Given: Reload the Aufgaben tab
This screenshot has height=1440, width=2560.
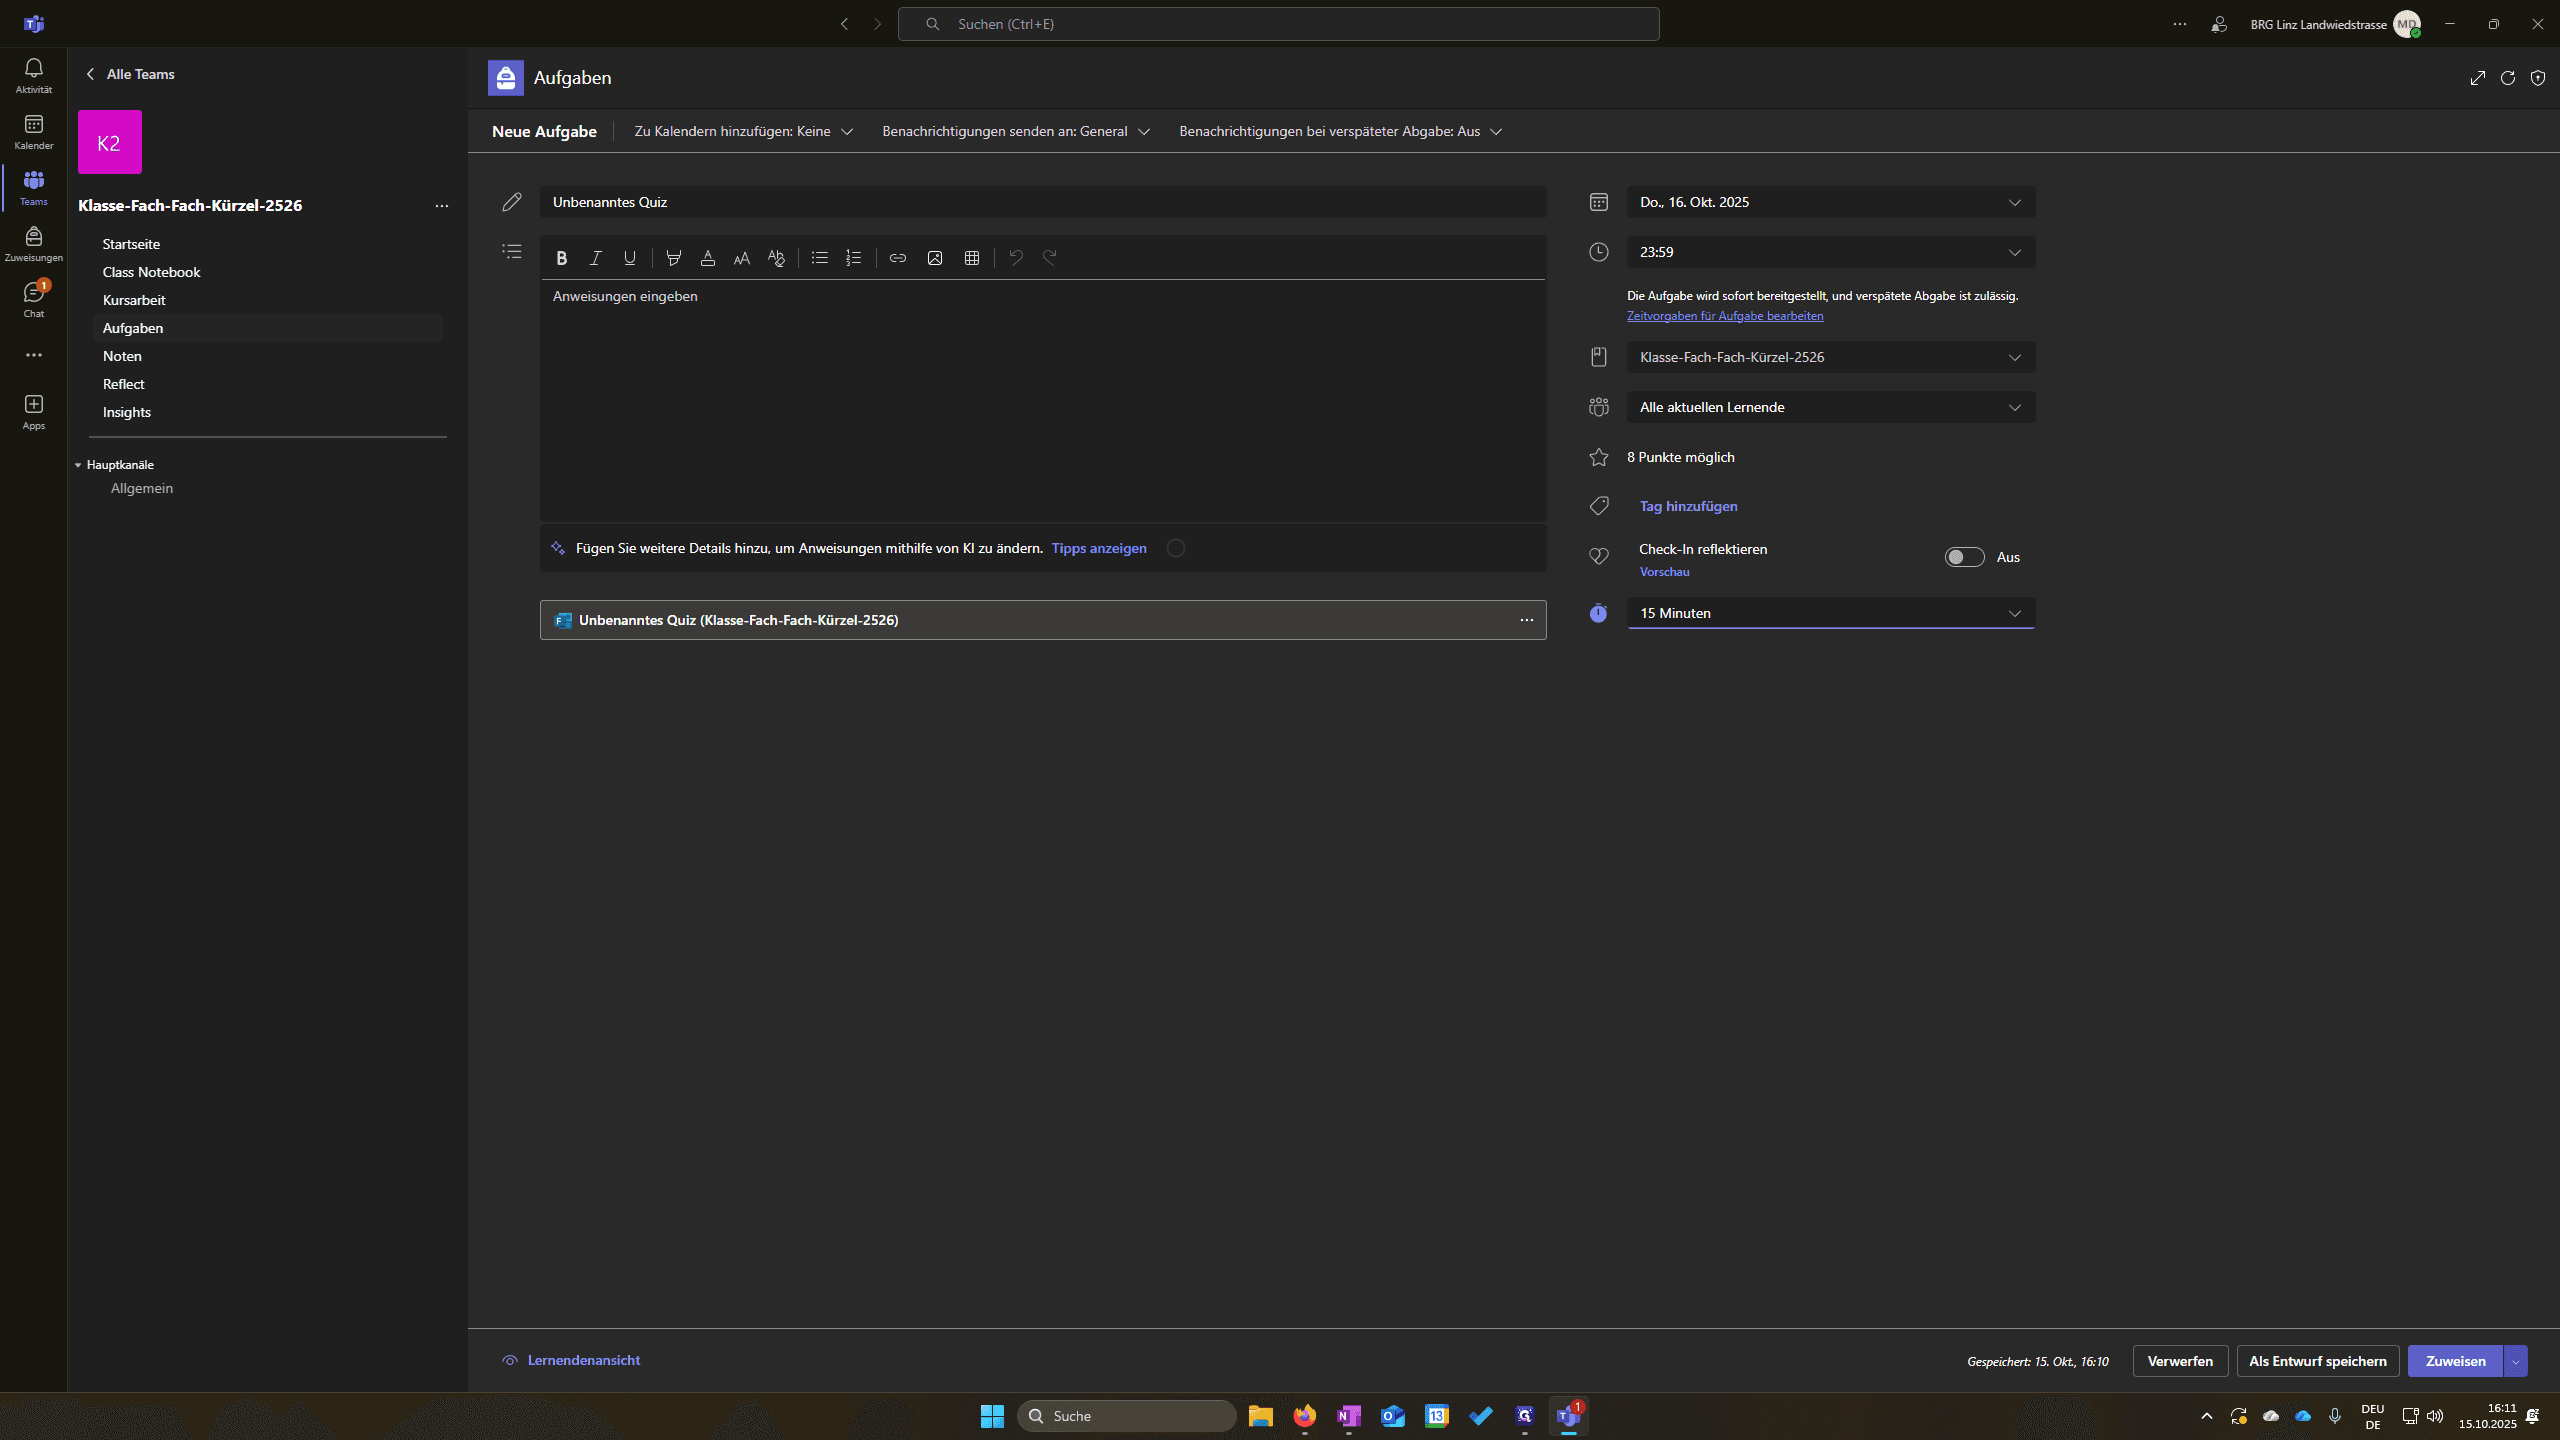Looking at the screenshot, I should tap(2508, 78).
